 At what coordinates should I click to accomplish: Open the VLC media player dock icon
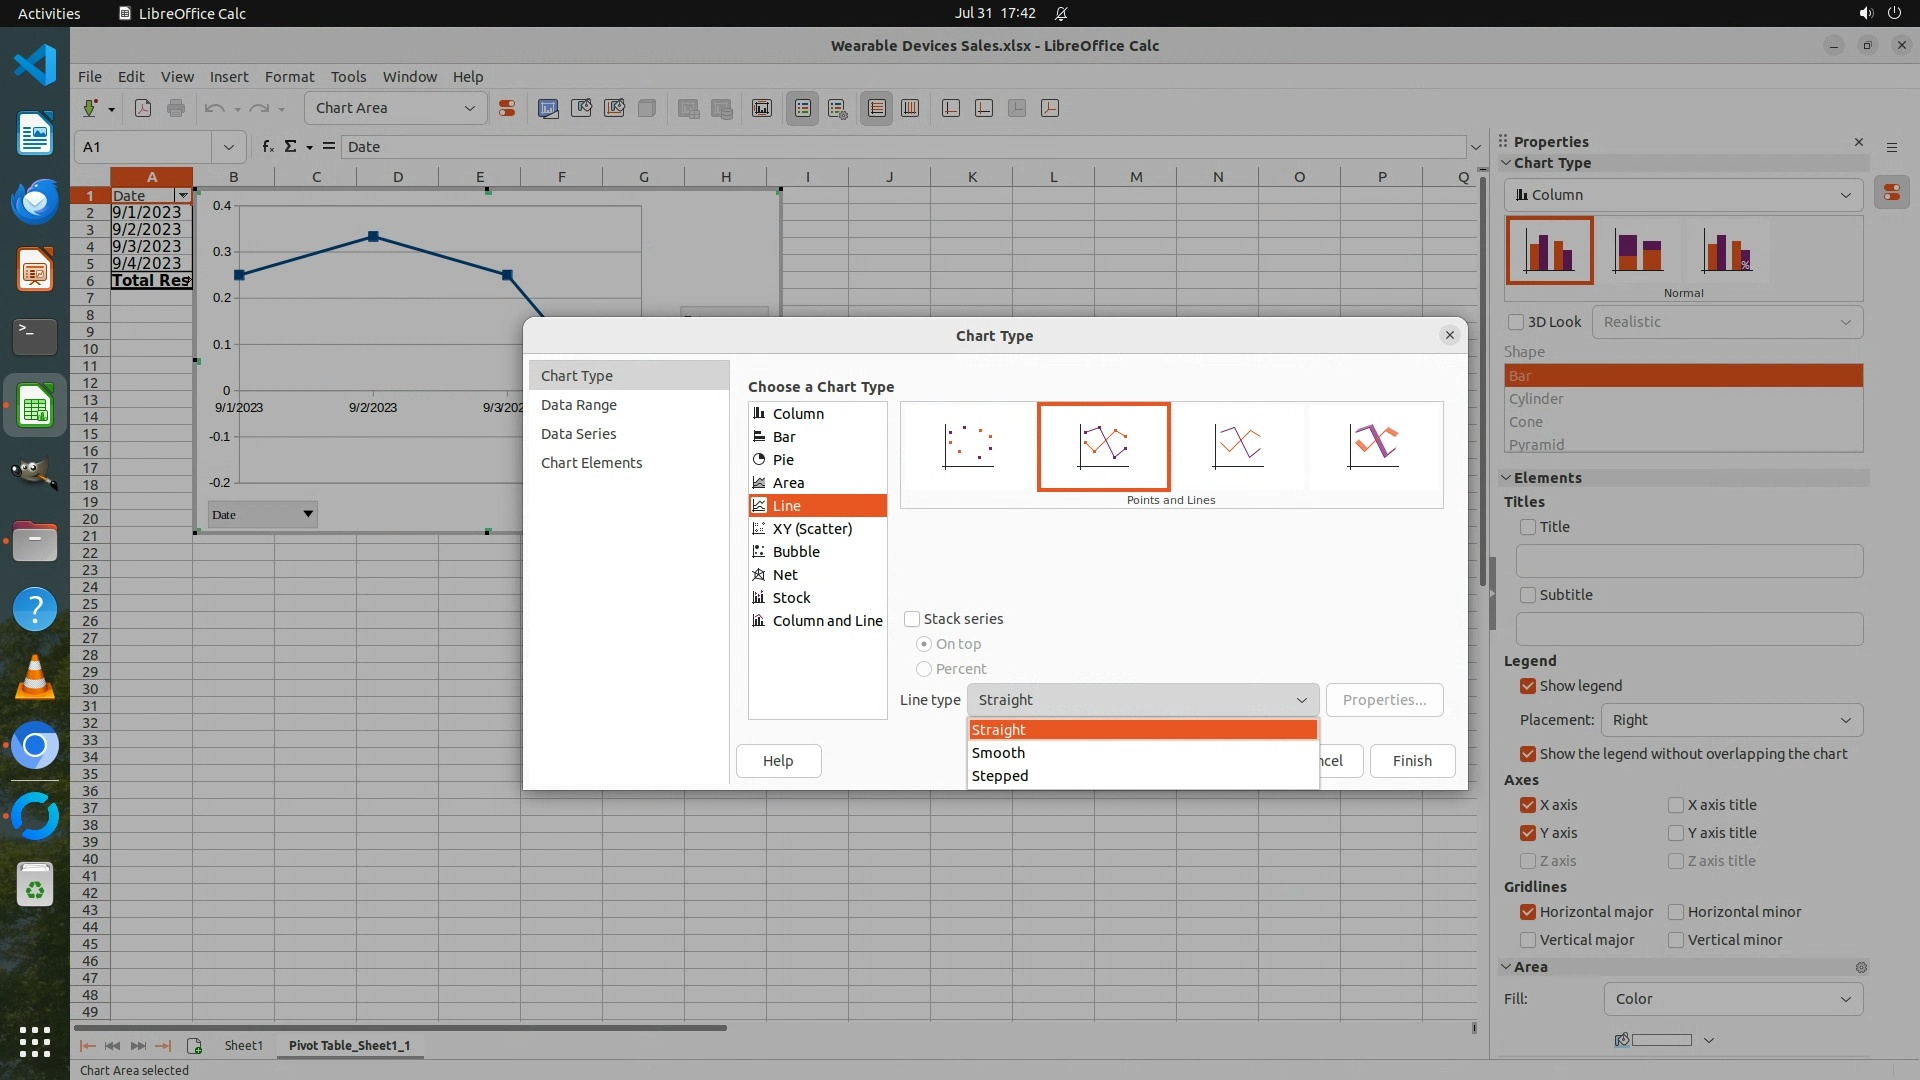click(35, 678)
